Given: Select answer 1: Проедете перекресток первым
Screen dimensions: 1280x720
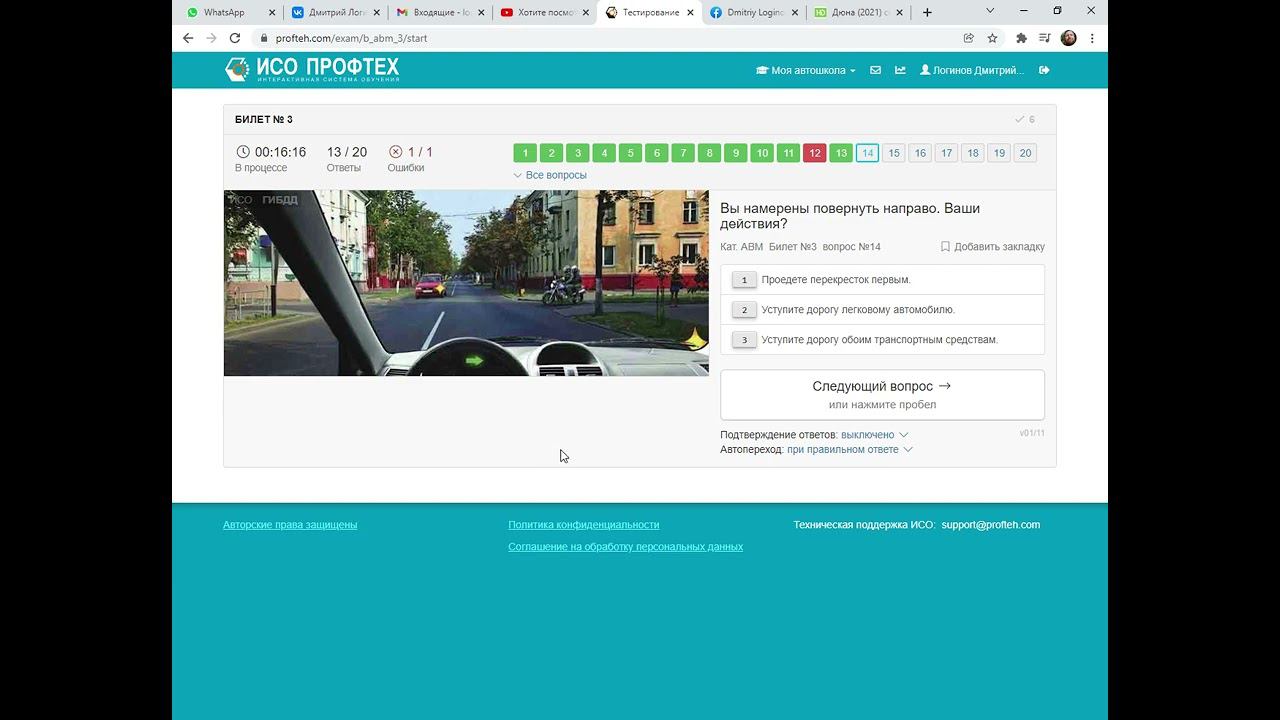Looking at the screenshot, I should [882, 280].
